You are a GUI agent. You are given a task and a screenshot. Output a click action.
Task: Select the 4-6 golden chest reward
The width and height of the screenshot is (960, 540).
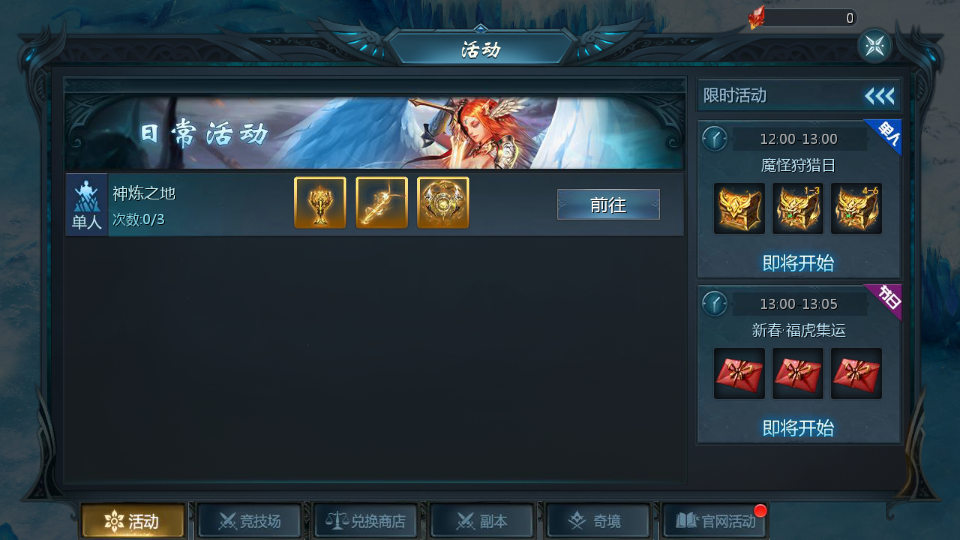coord(856,208)
